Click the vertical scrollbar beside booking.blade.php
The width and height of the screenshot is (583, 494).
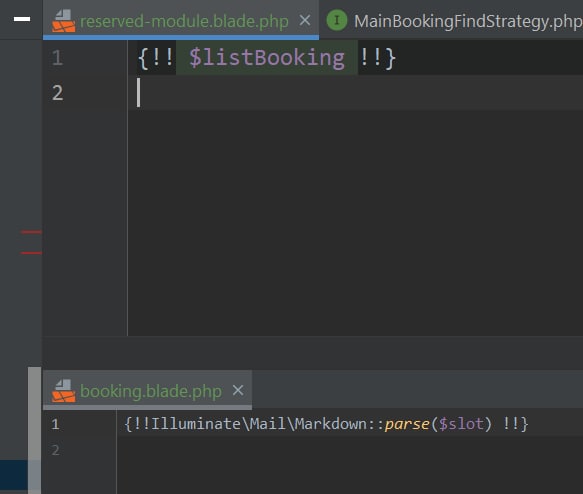35,430
